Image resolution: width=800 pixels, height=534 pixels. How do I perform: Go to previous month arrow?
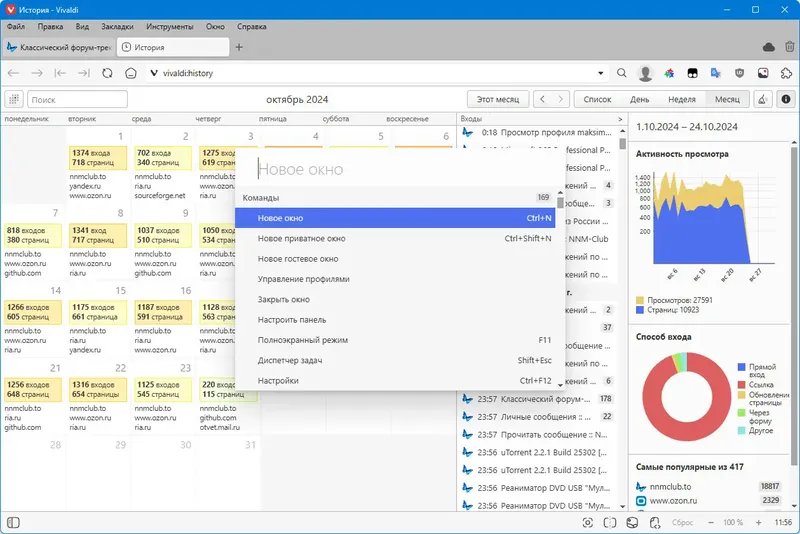click(542, 99)
